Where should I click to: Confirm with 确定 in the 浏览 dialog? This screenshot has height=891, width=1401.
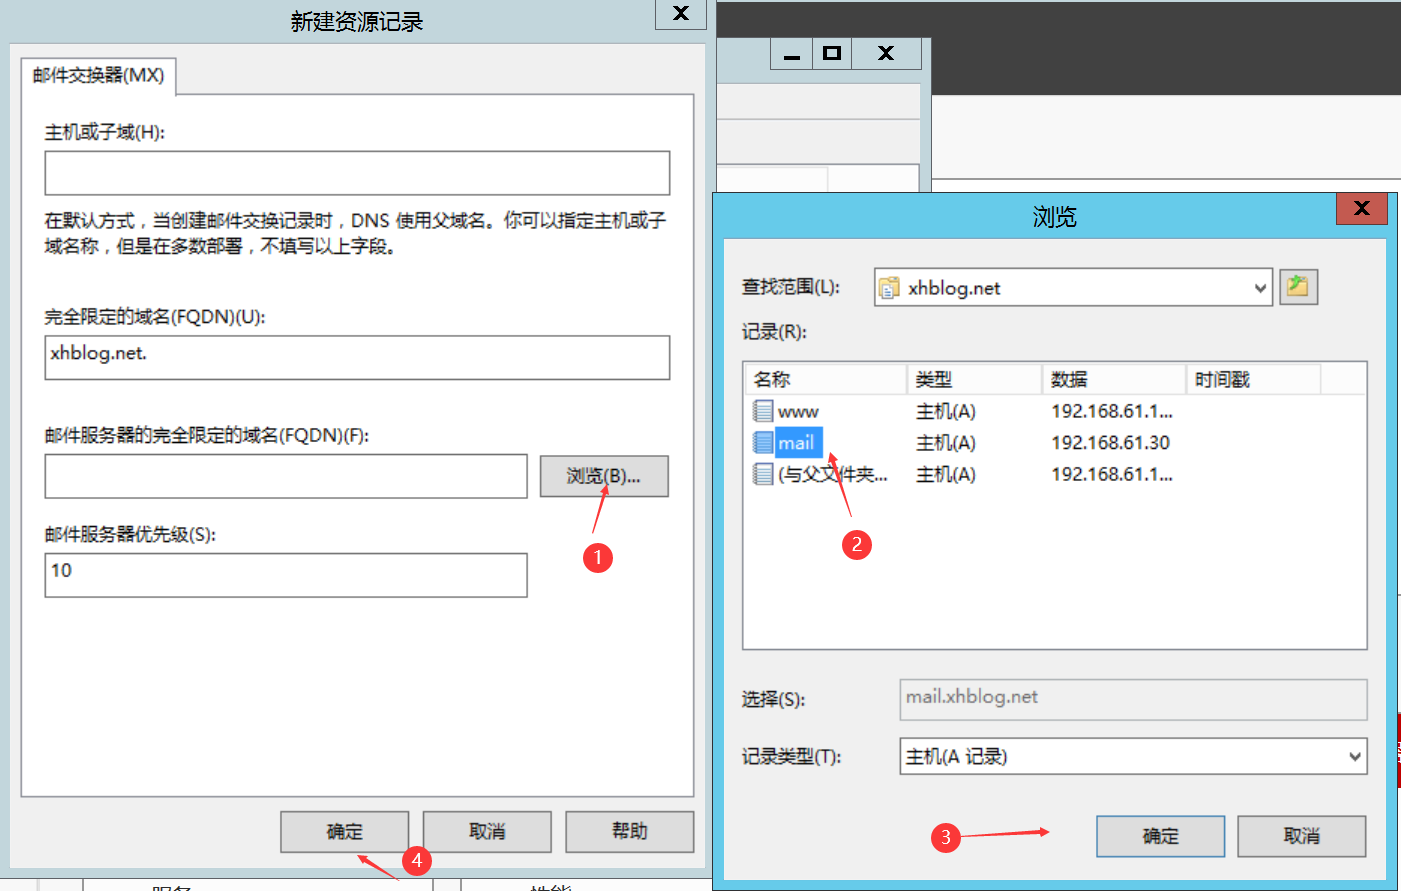pyautogui.click(x=1160, y=836)
